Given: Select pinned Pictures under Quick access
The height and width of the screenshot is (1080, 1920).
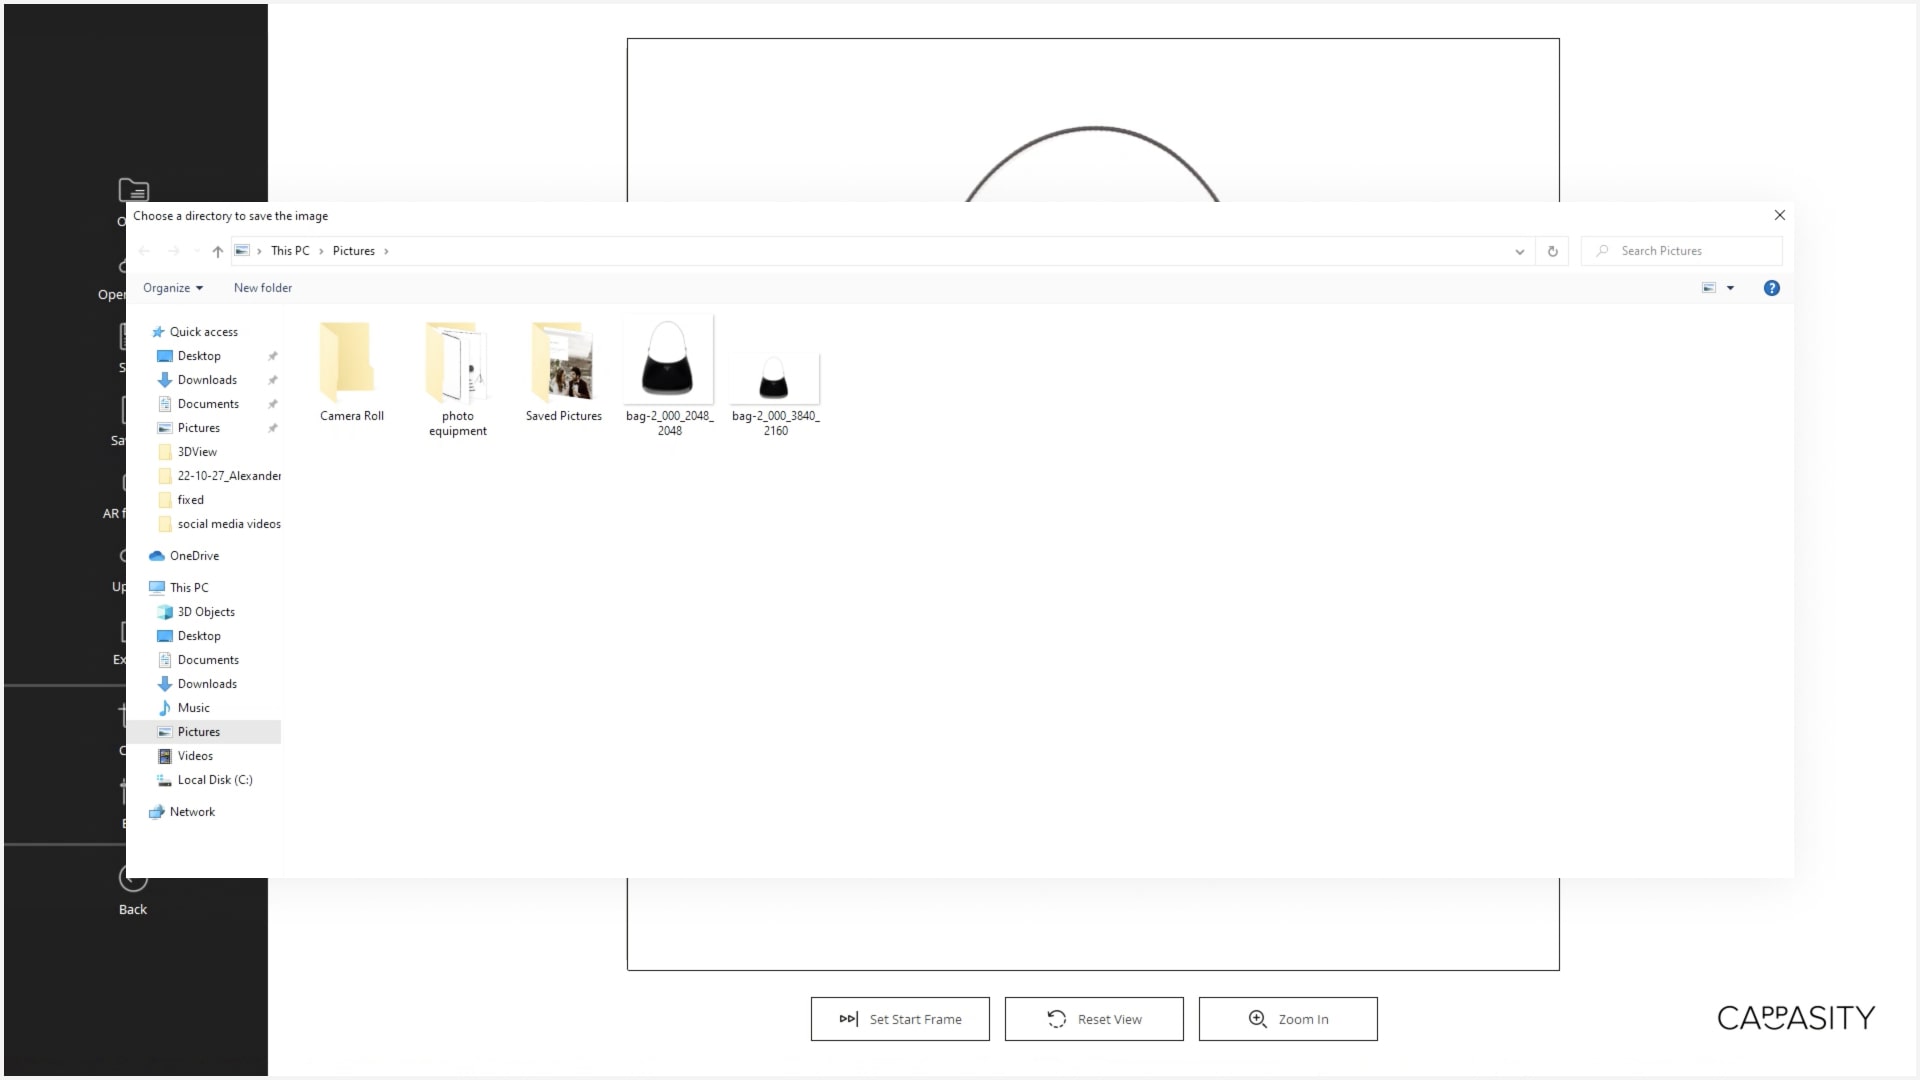Looking at the screenshot, I should (x=198, y=428).
